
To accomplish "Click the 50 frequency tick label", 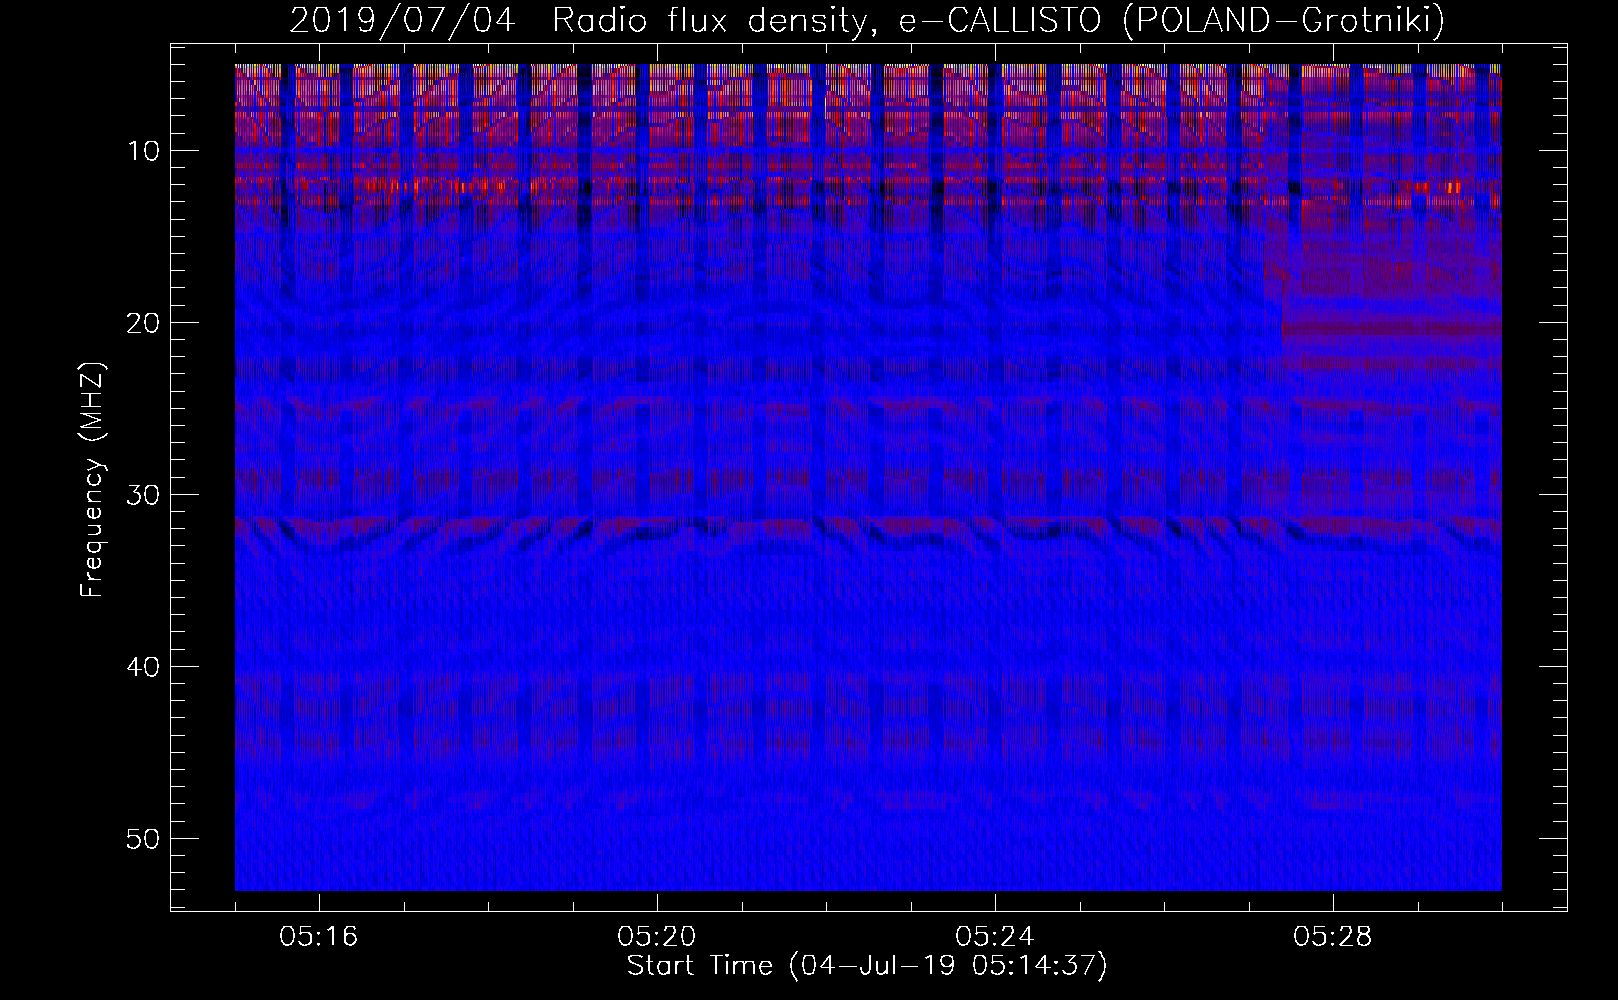I will (144, 839).
